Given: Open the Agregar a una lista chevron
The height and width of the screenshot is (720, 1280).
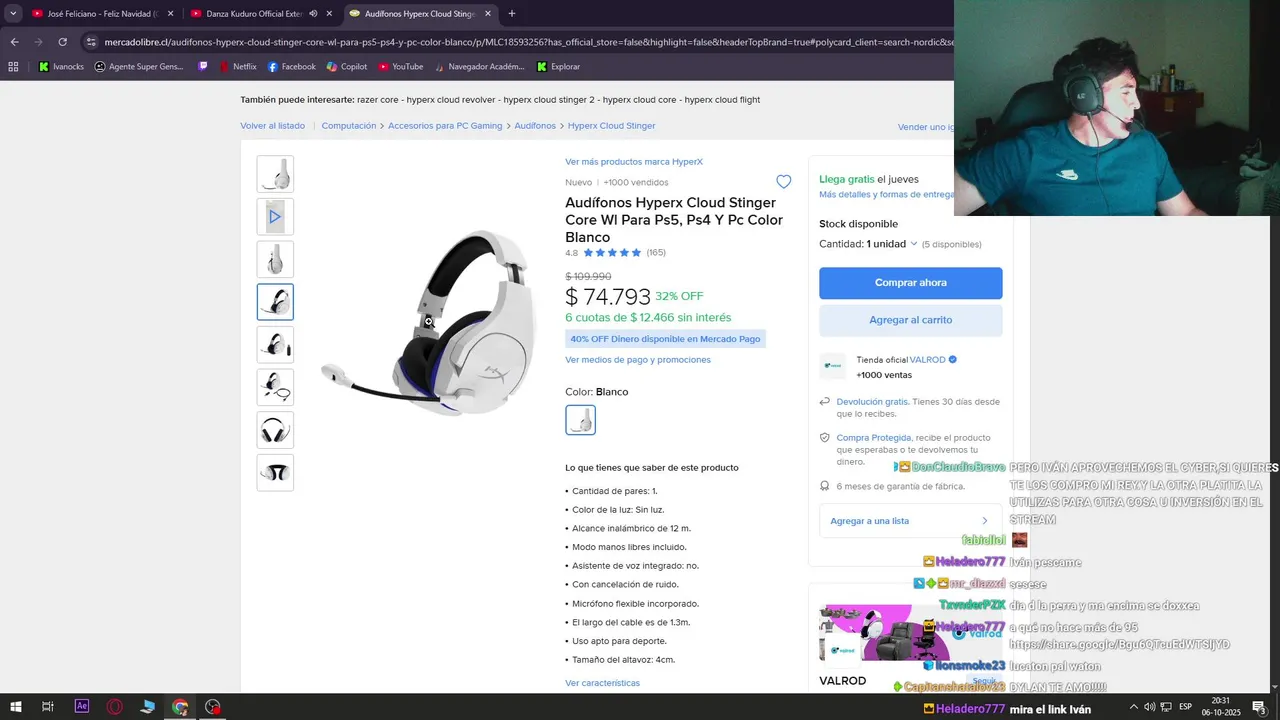Looking at the screenshot, I should (x=984, y=521).
